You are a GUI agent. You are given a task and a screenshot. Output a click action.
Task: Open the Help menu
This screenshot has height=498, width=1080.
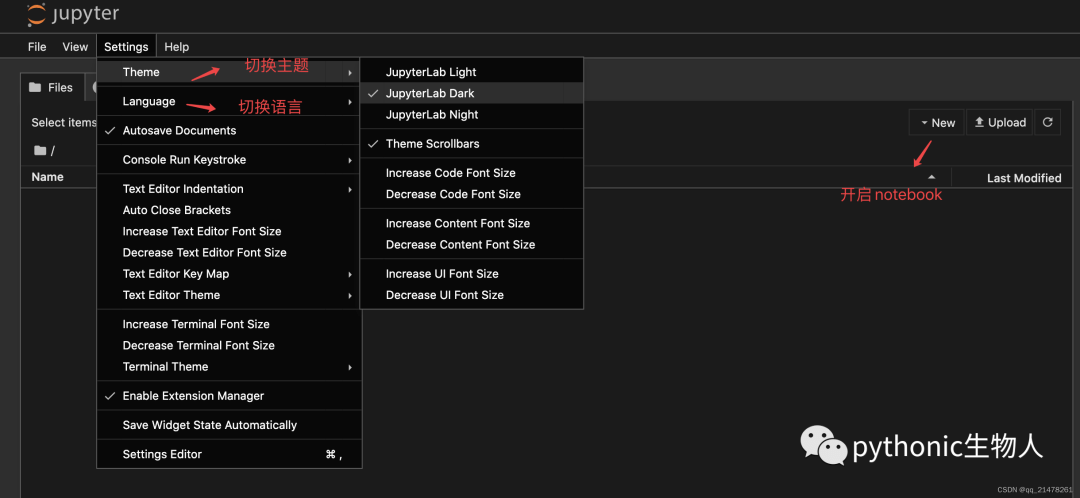coord(176,47)
